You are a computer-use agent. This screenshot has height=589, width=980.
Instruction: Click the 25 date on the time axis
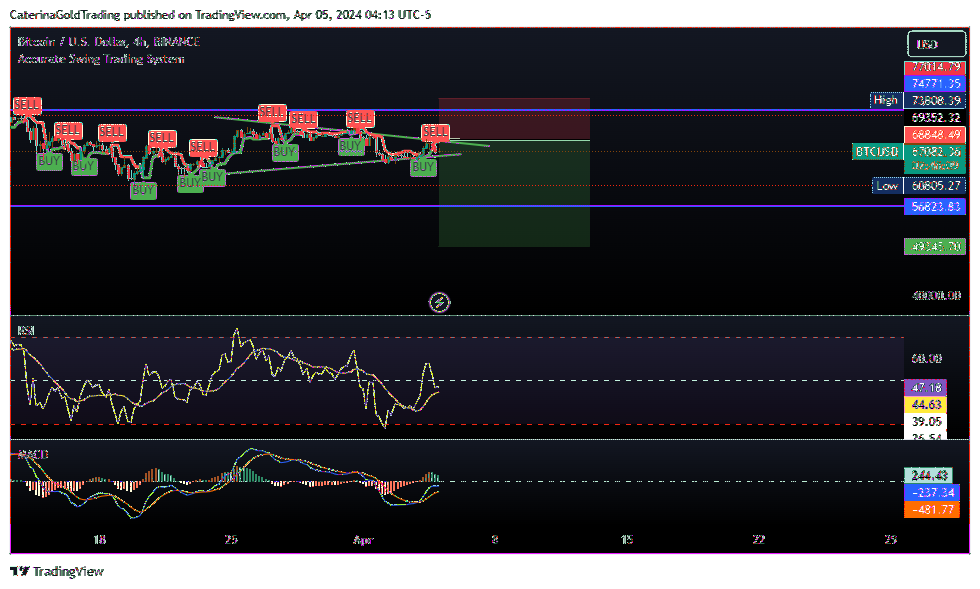click(231, 539)
